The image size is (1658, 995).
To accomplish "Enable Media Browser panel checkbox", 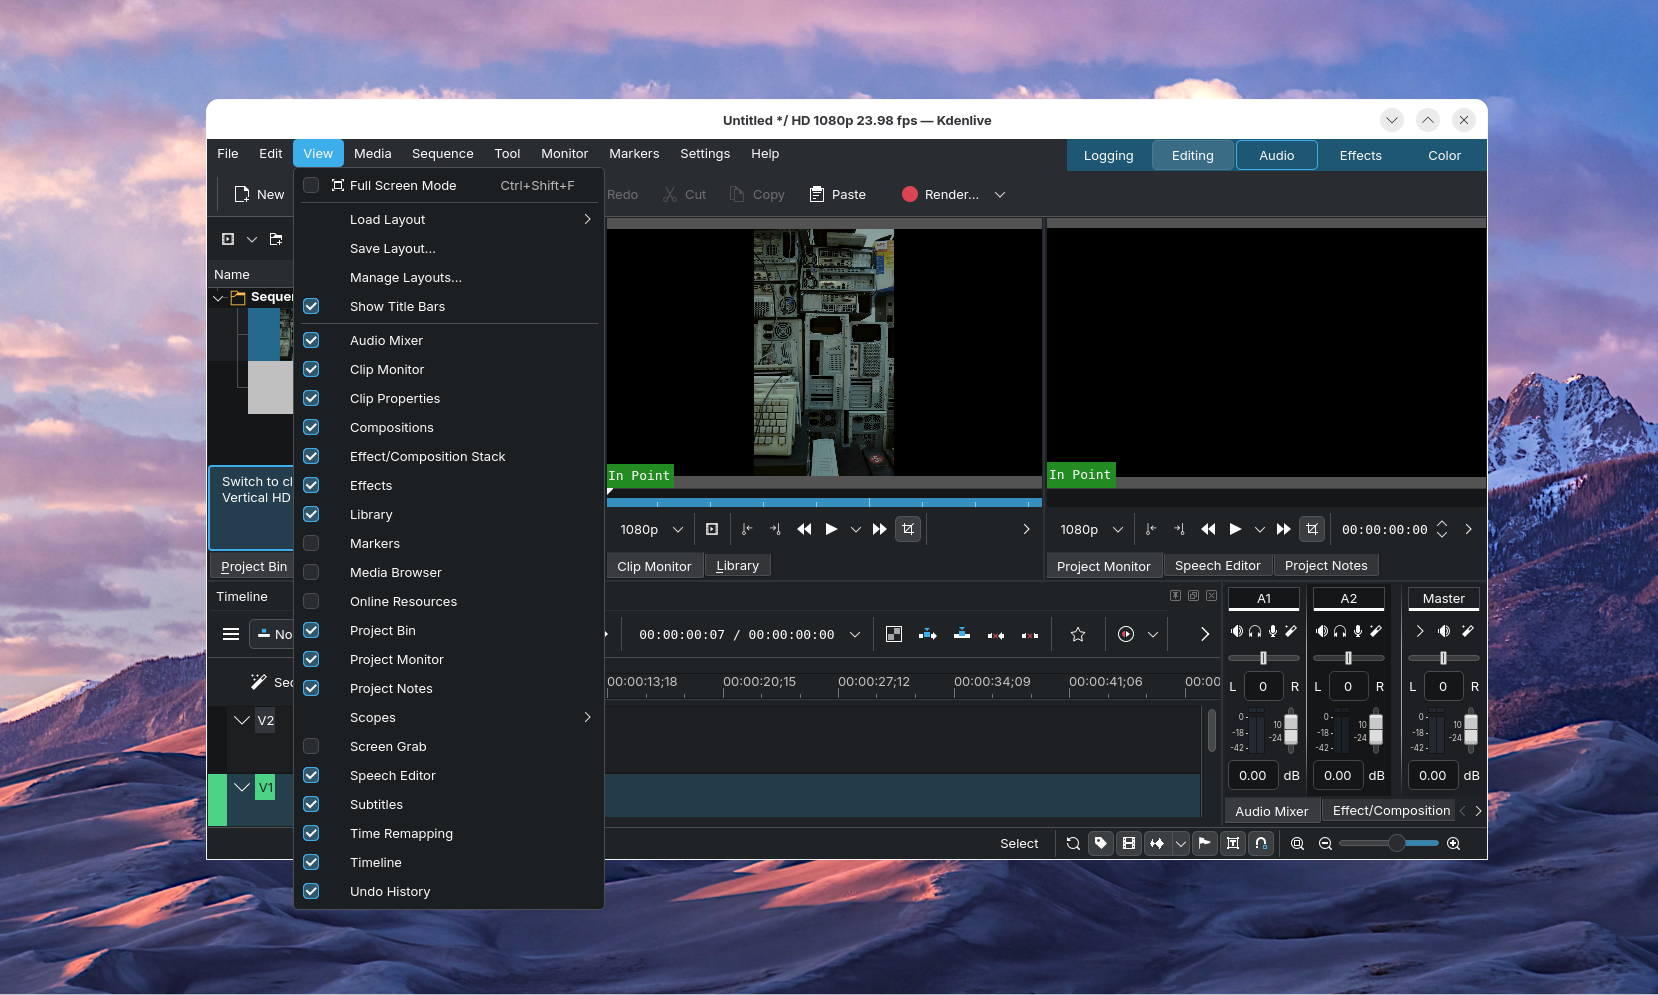I will click(x=311, y=572).
